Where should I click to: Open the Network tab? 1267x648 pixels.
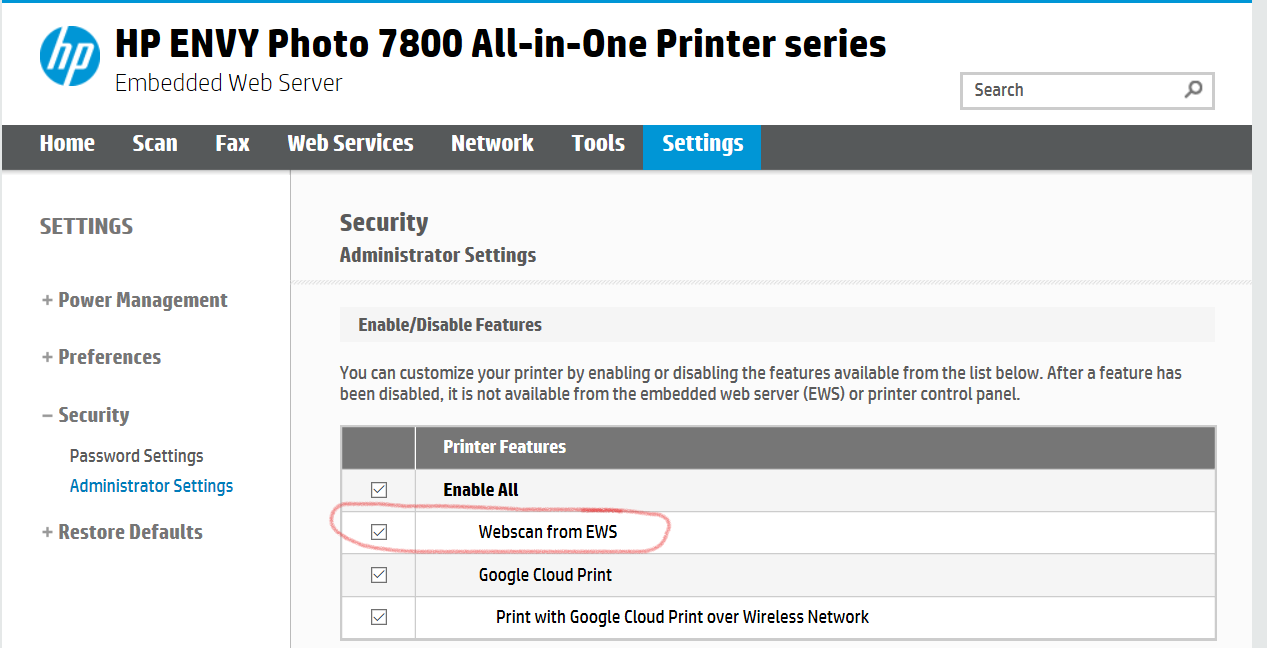click(x=492, y=143)
